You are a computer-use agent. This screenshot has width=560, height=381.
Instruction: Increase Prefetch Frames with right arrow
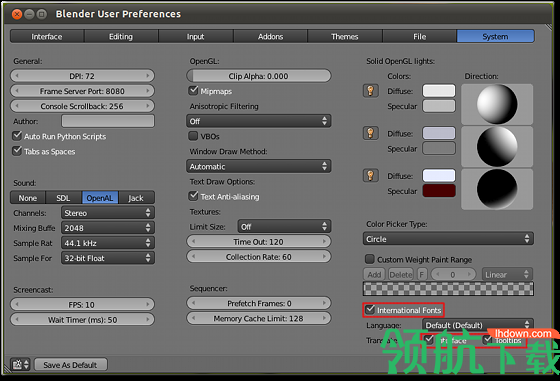click(324, 303)
